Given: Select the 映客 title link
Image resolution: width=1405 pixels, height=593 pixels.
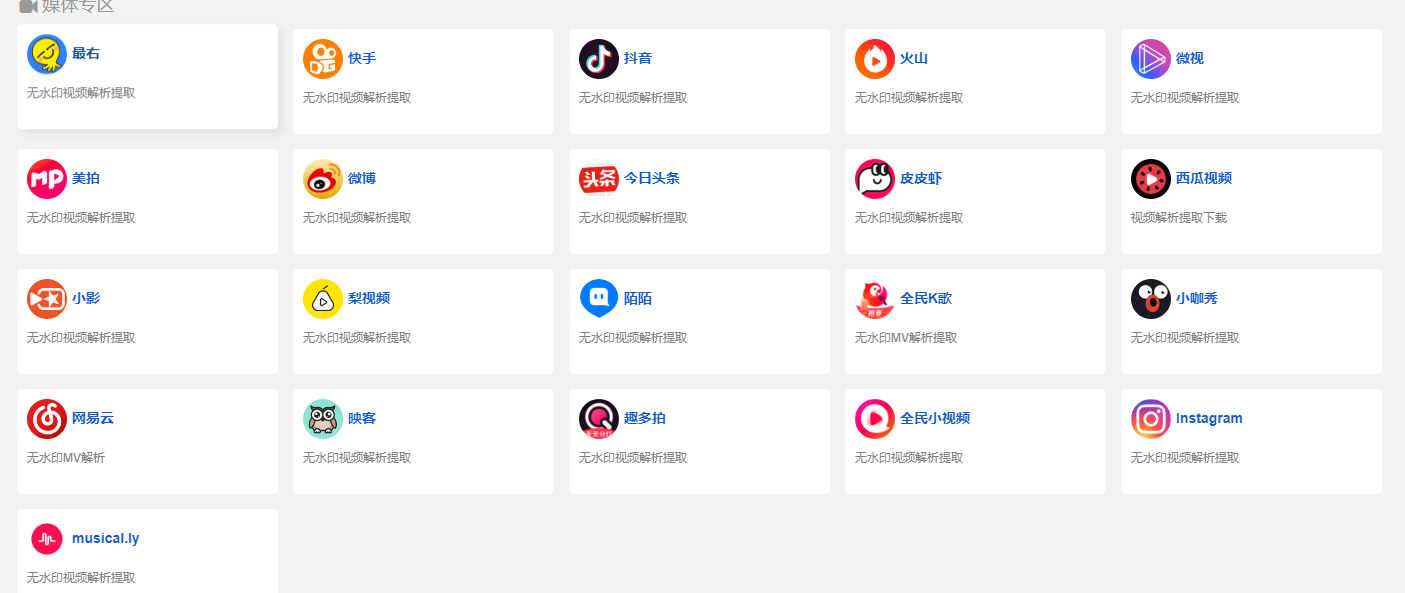Looking at the screenshot, I should [x=362, y=418].
